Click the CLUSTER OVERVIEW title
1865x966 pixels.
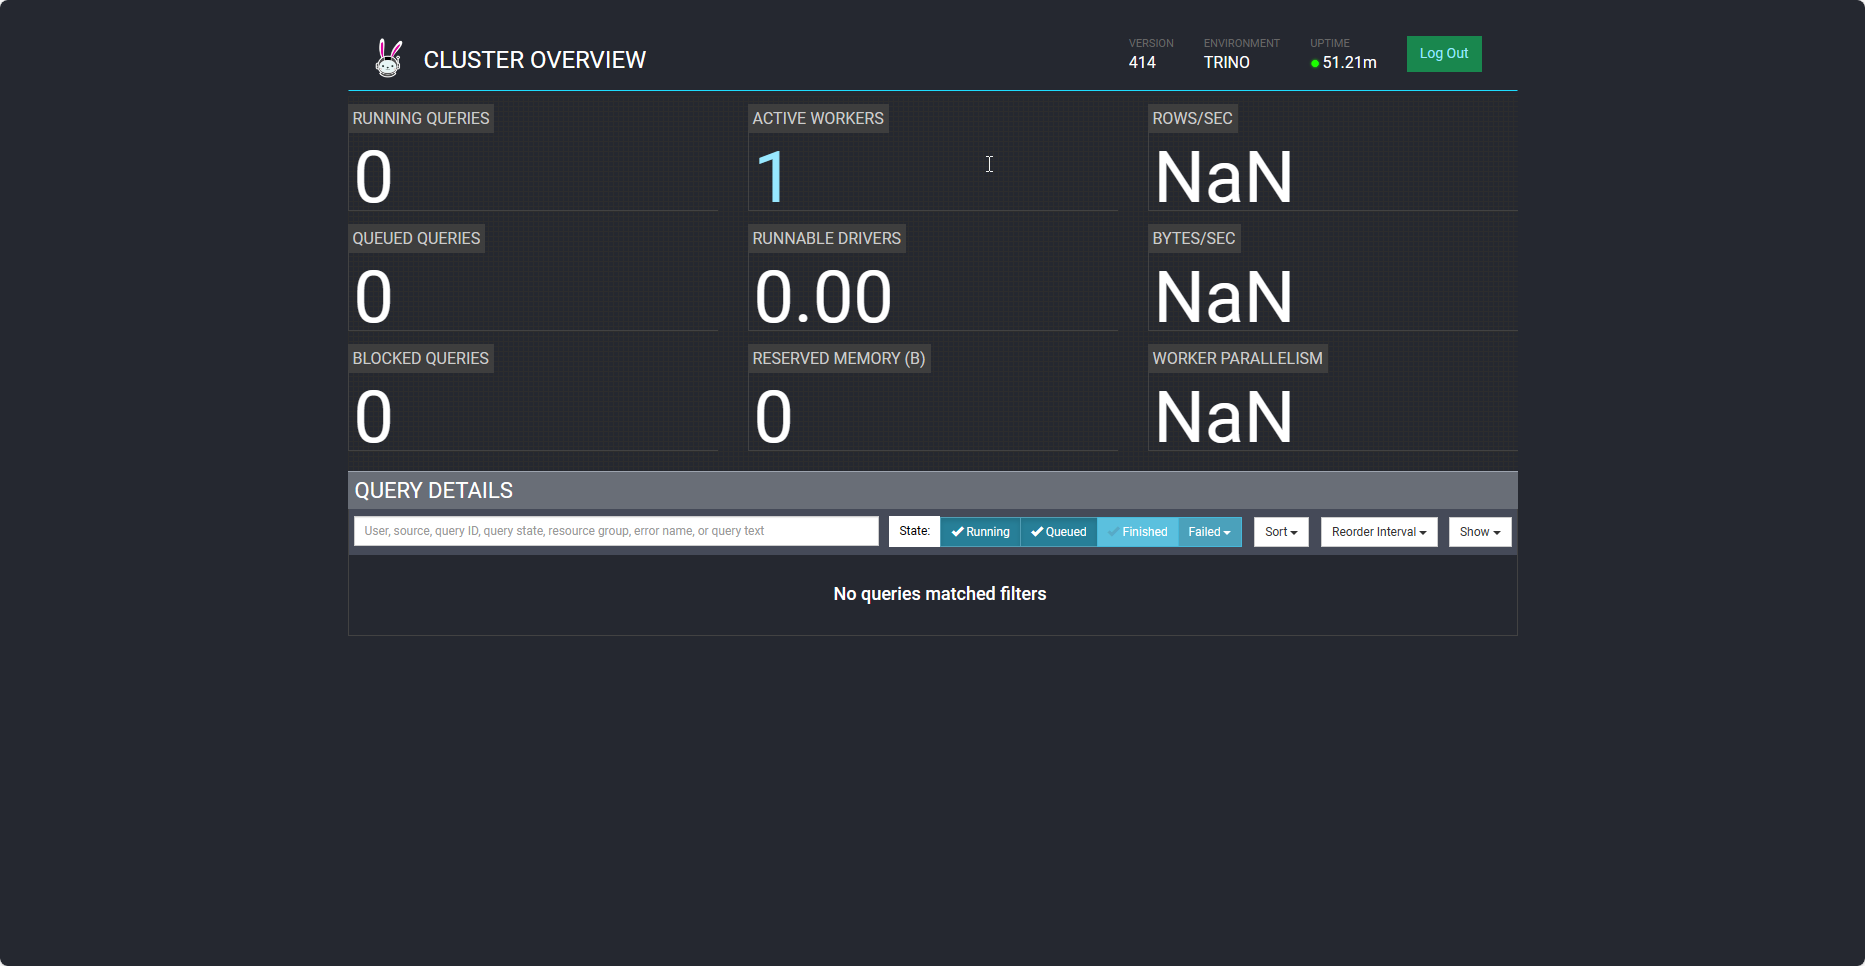(535, 60)
